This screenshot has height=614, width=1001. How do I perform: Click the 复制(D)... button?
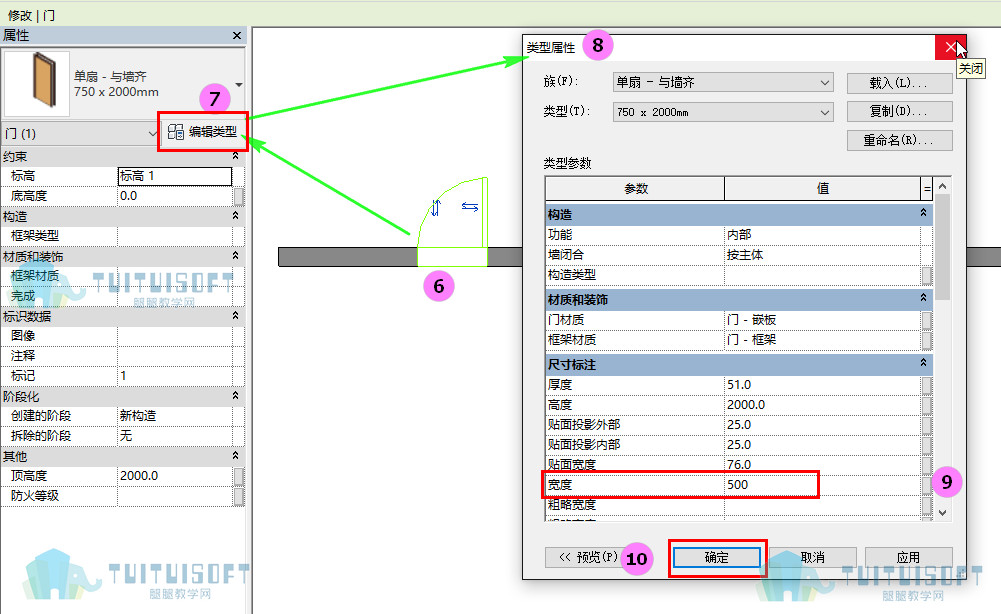899,112
